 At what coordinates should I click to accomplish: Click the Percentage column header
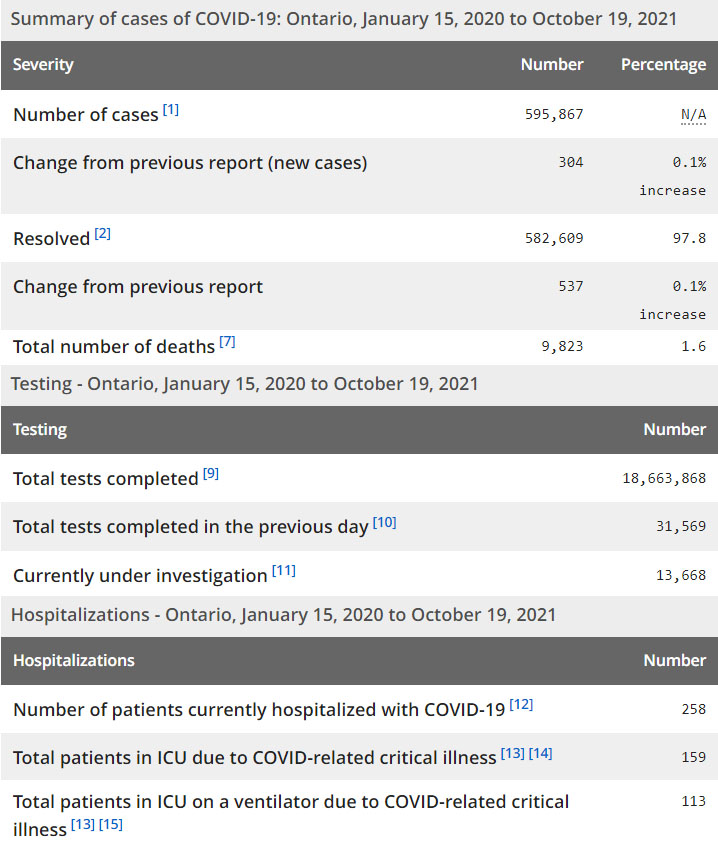coord(663,65)
